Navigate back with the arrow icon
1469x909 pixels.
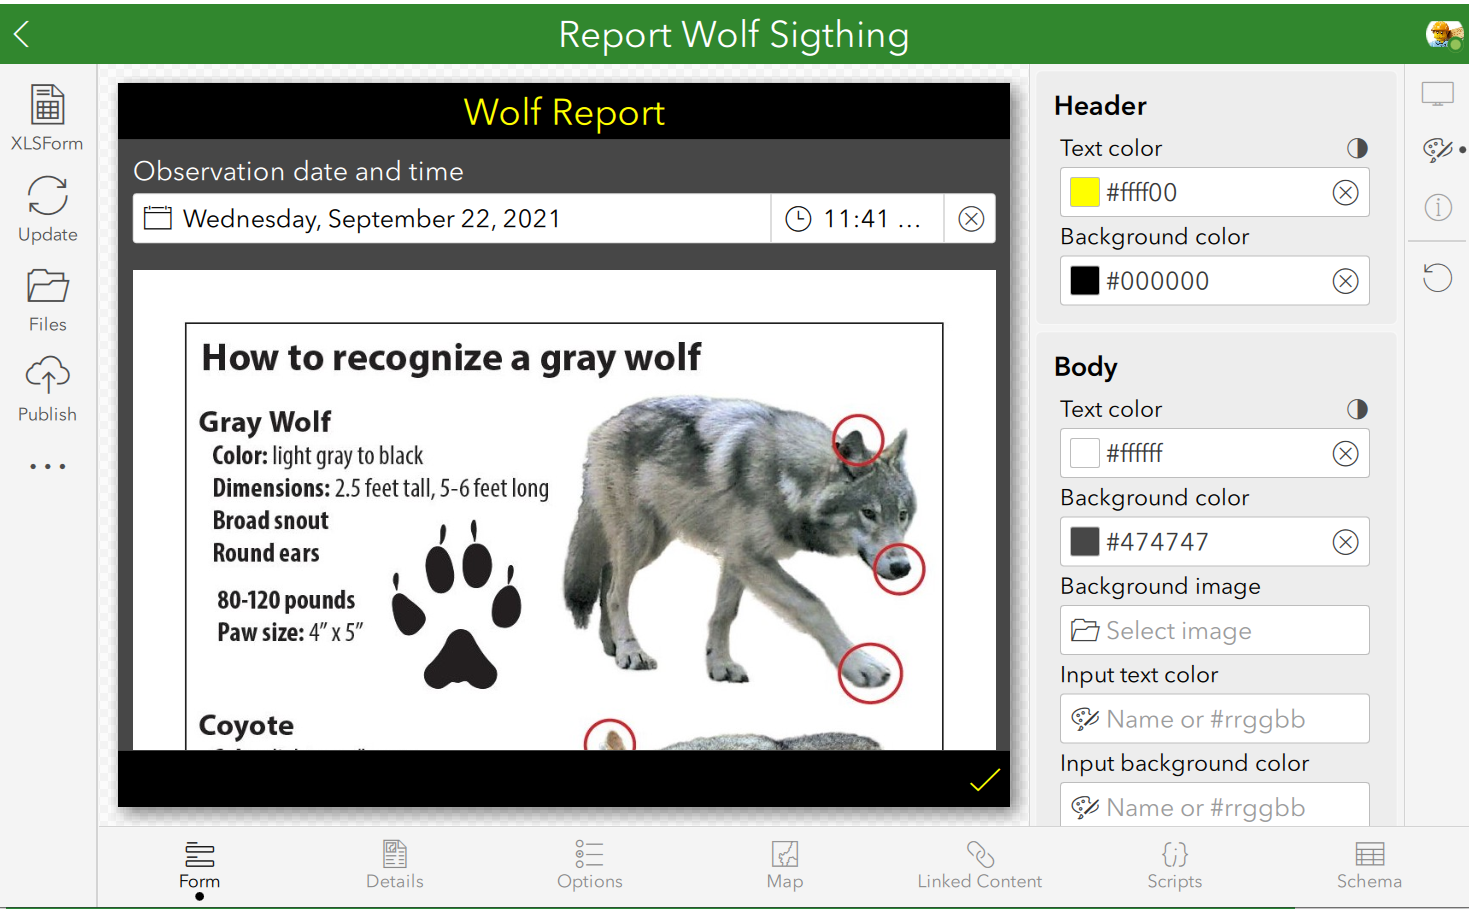point(20,33)
